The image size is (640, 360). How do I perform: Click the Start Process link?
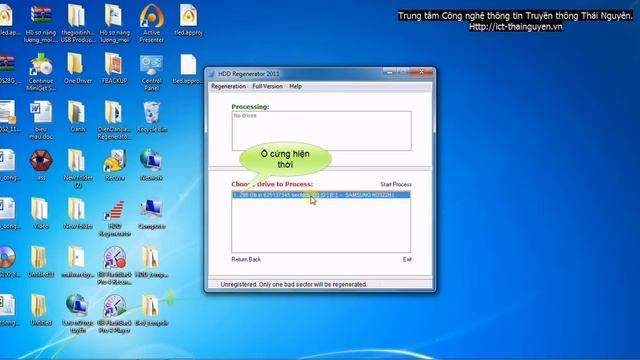[x=396, y=184]
